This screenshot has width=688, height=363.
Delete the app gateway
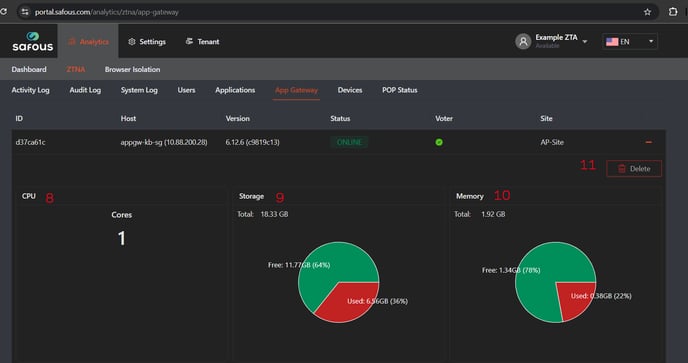tap(634, 169)
